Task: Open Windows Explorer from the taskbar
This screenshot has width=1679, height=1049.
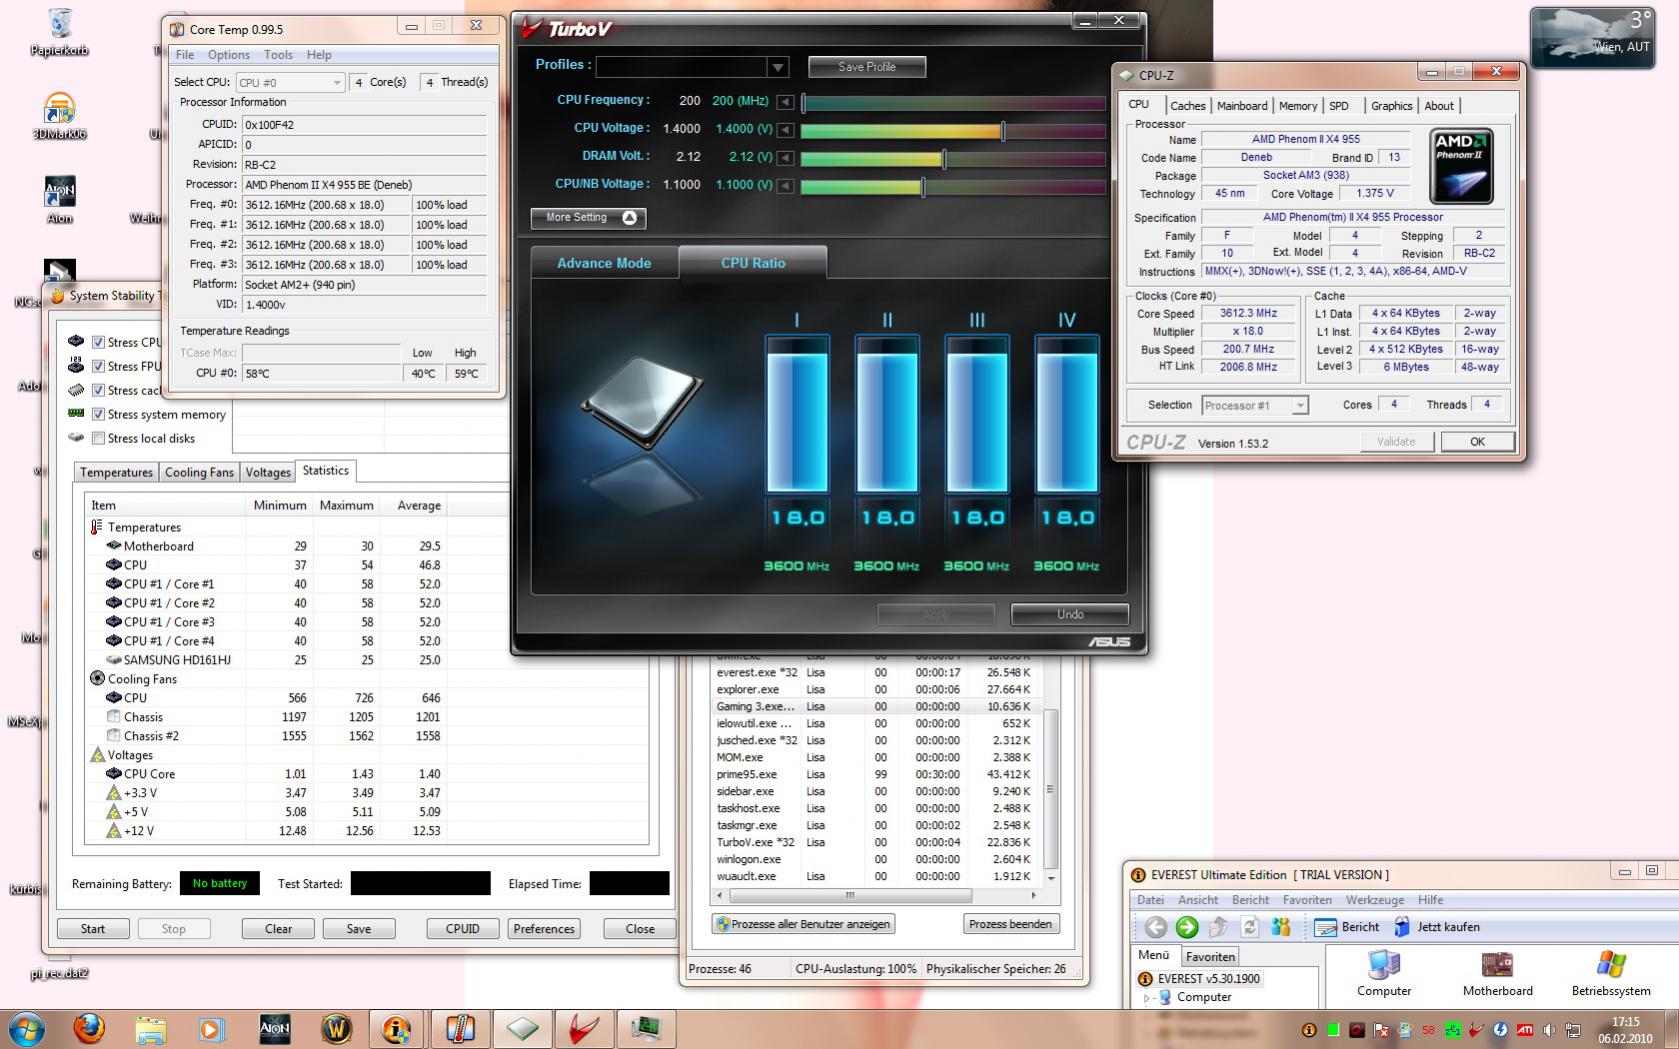Action: 150,1029
